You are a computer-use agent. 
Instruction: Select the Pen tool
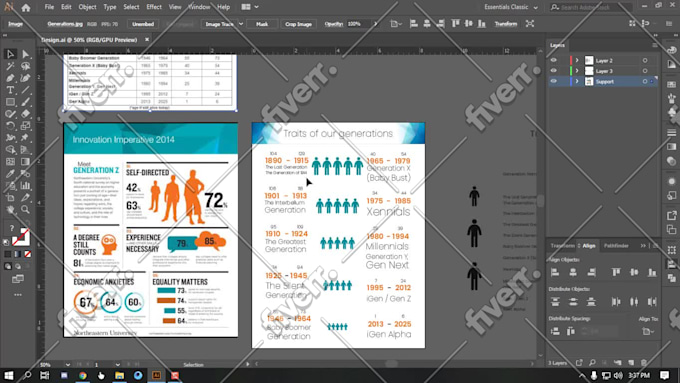point(10,78)
